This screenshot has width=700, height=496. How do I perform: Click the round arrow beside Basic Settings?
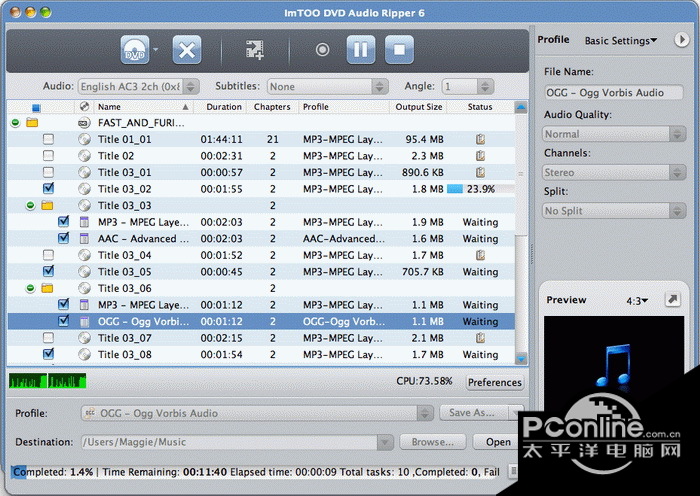pyautogui.click(x=682, y=40)
